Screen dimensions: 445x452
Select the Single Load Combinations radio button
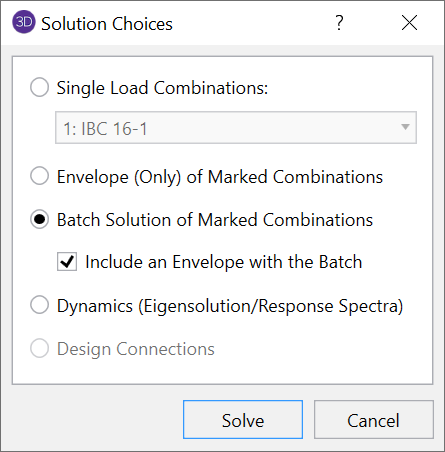[x=40, y=87]
